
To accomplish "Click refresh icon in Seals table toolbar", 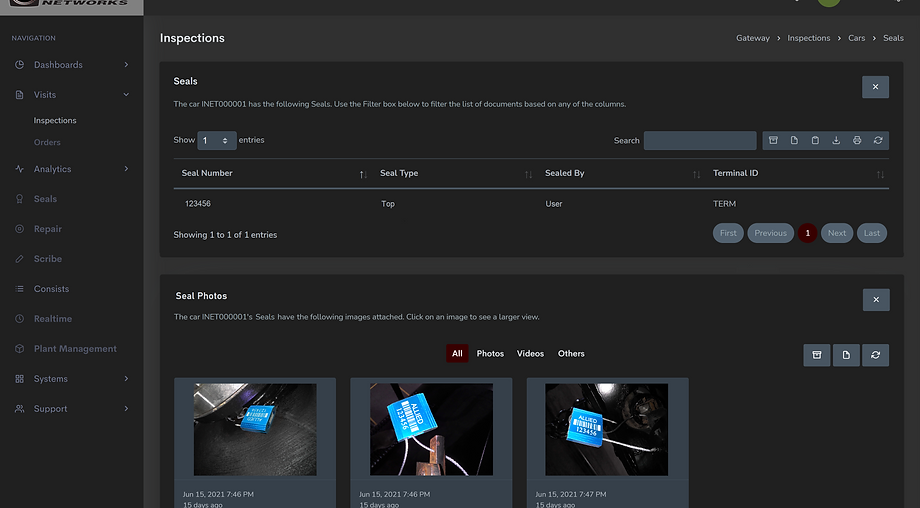I will pyautogui.click(x=878, y=140).
